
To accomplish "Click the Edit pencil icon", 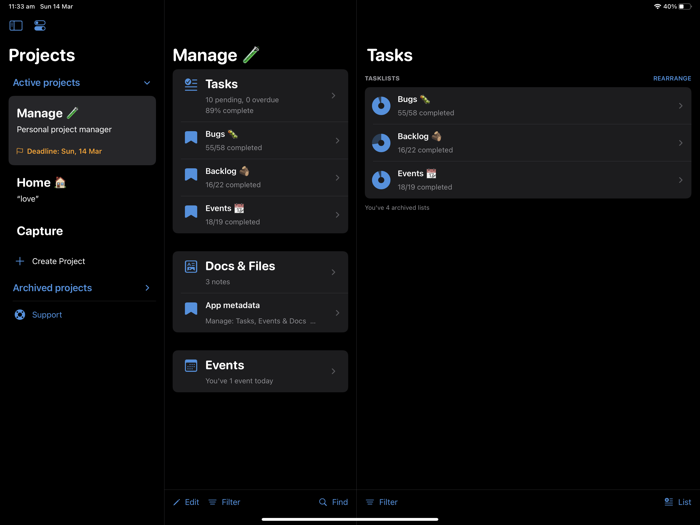I will point(177,502).
